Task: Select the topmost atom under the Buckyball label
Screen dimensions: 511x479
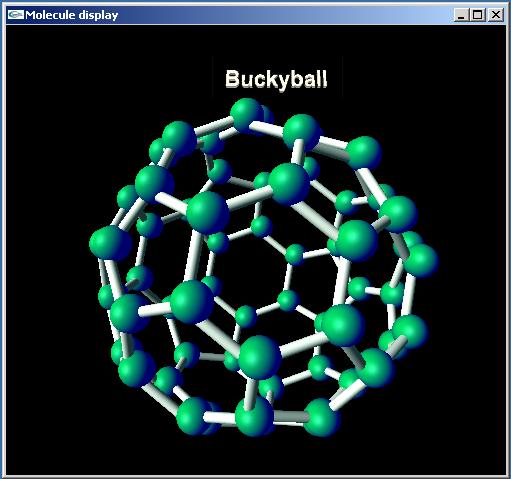Action: (247, 116)
